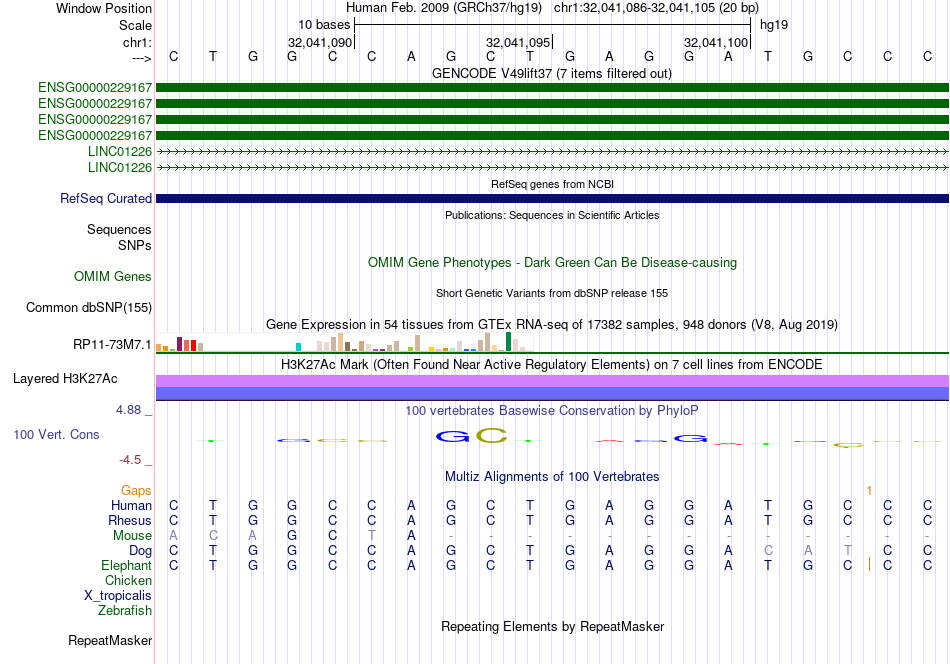Open the H3K27Ac Mark track title

click(x=552, y=365)
